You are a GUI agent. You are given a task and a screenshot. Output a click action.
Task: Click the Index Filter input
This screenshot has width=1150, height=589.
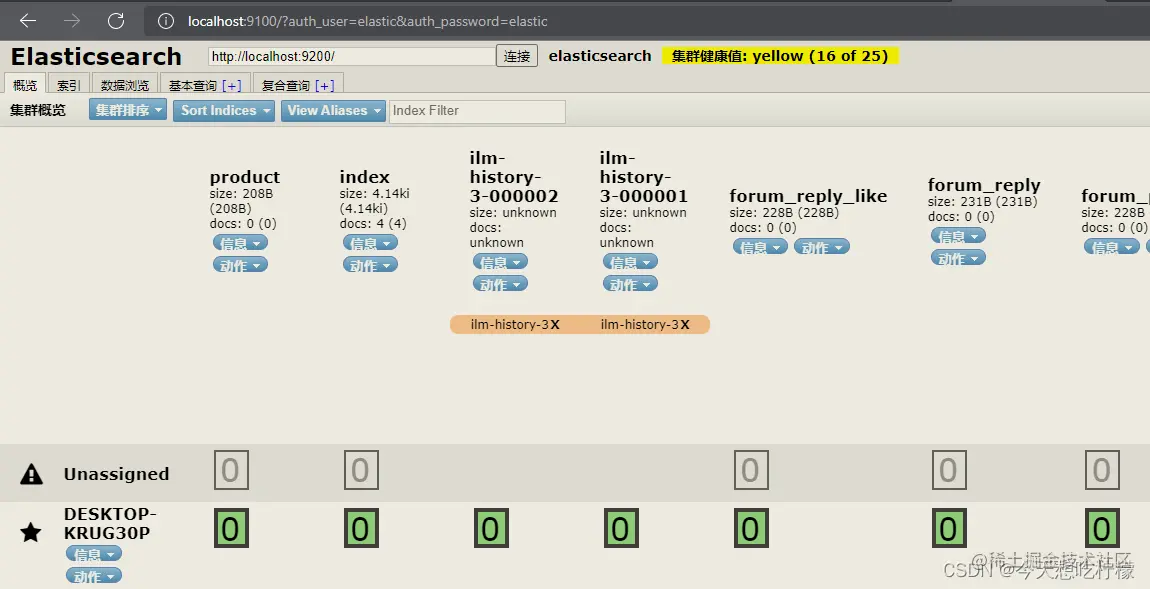point(477,111)
